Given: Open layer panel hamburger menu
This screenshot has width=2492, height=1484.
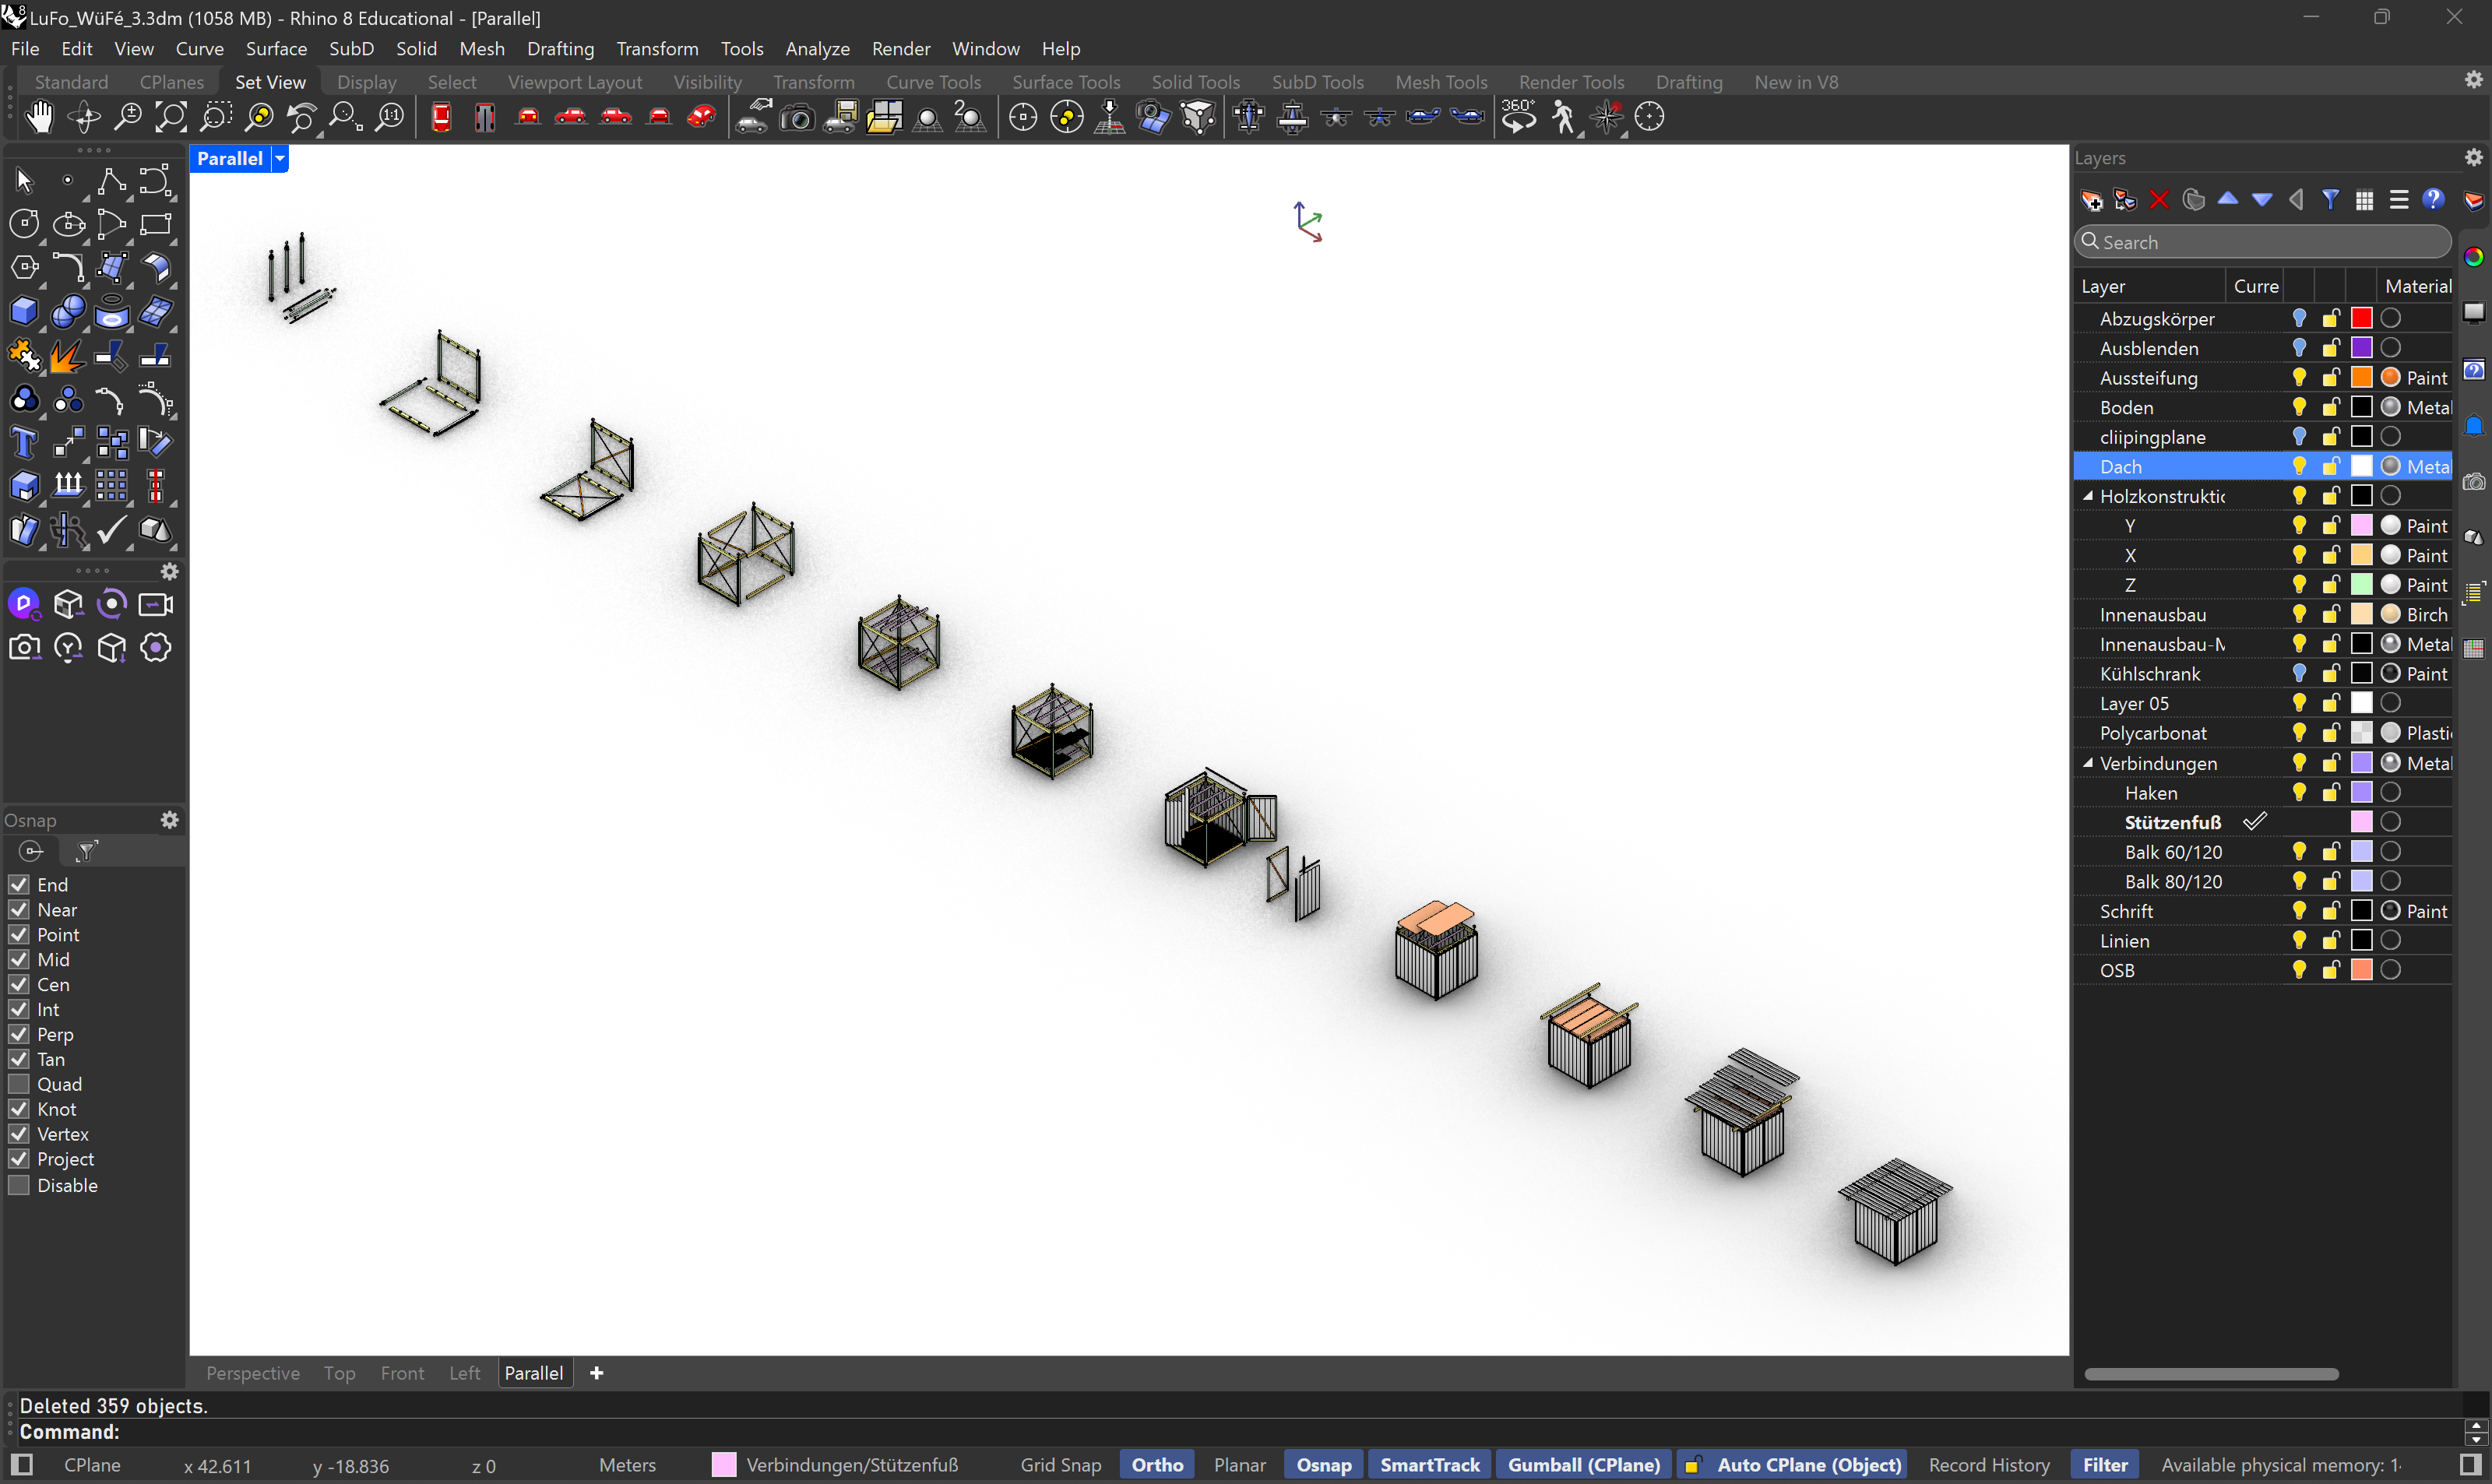Looking at the screenshot, I should 2399,200.
